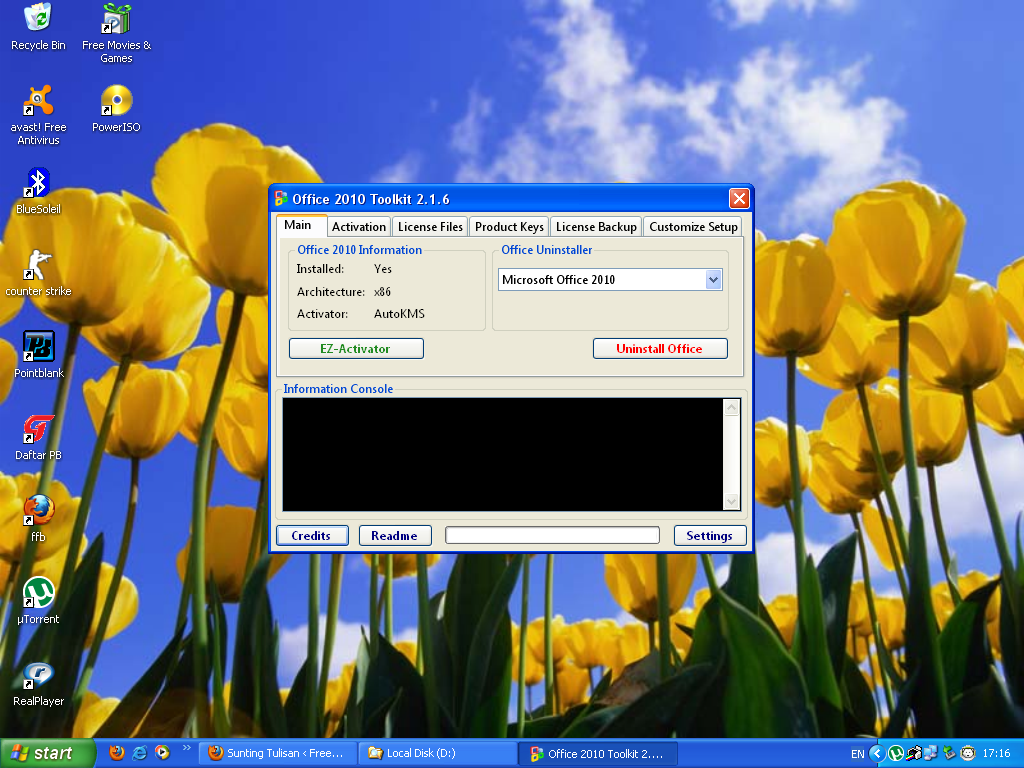
Task: Close the Office 2010 Toolkit window
Action: point(739,199)
